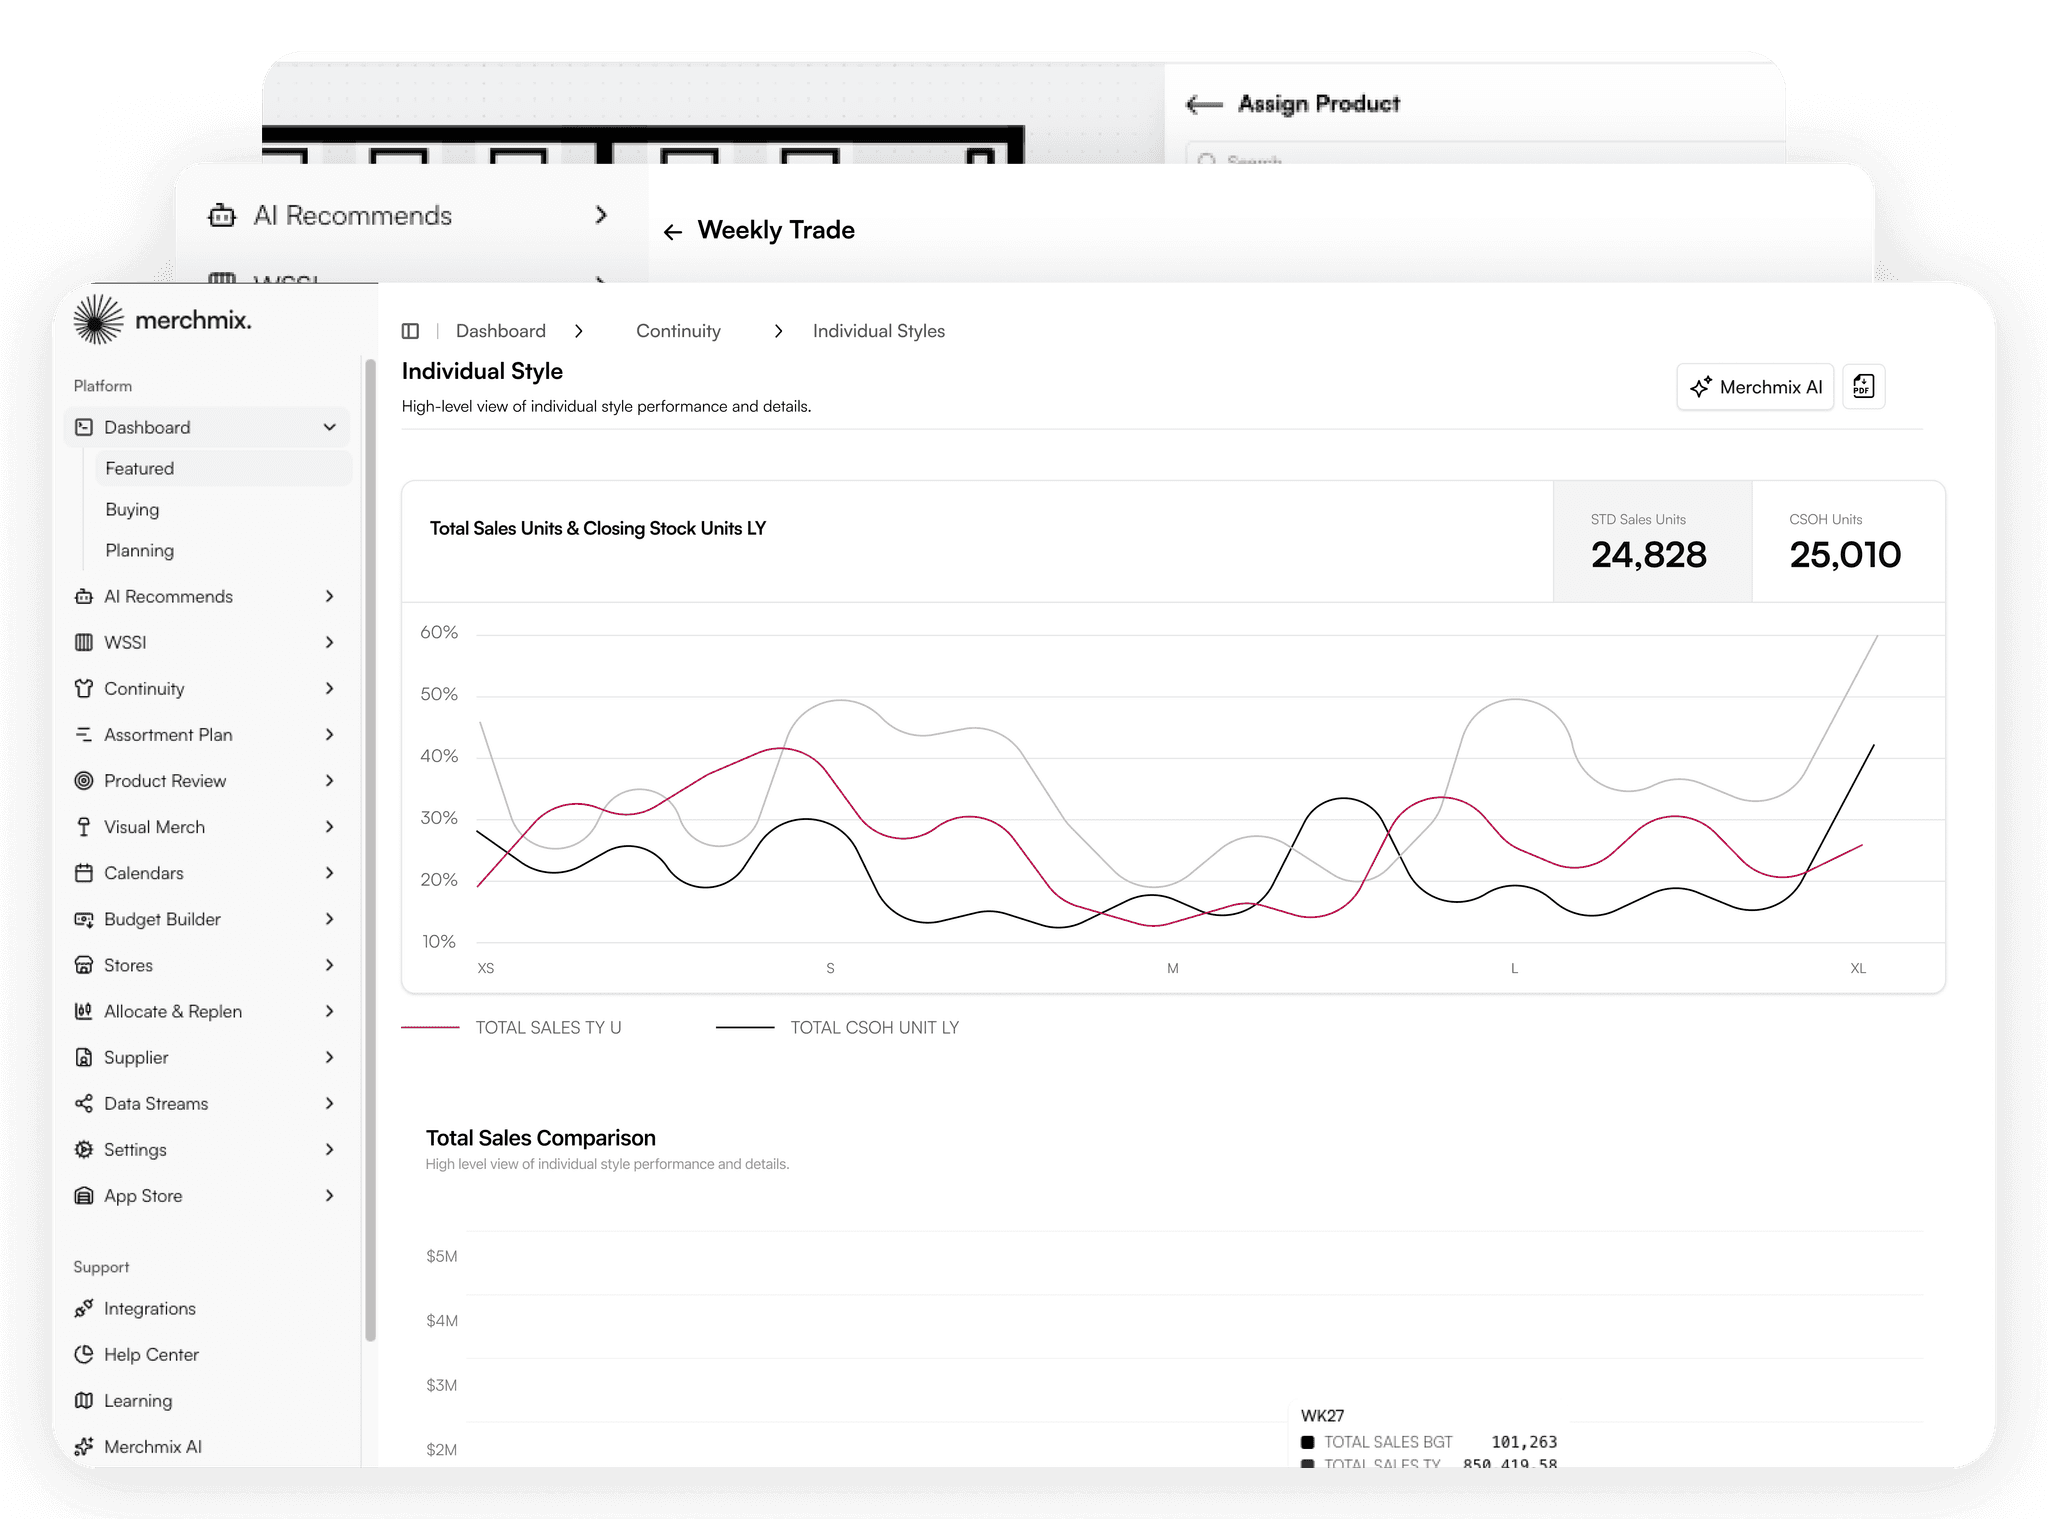Toggle the sidebar panel icon

[x=410, y=331]
